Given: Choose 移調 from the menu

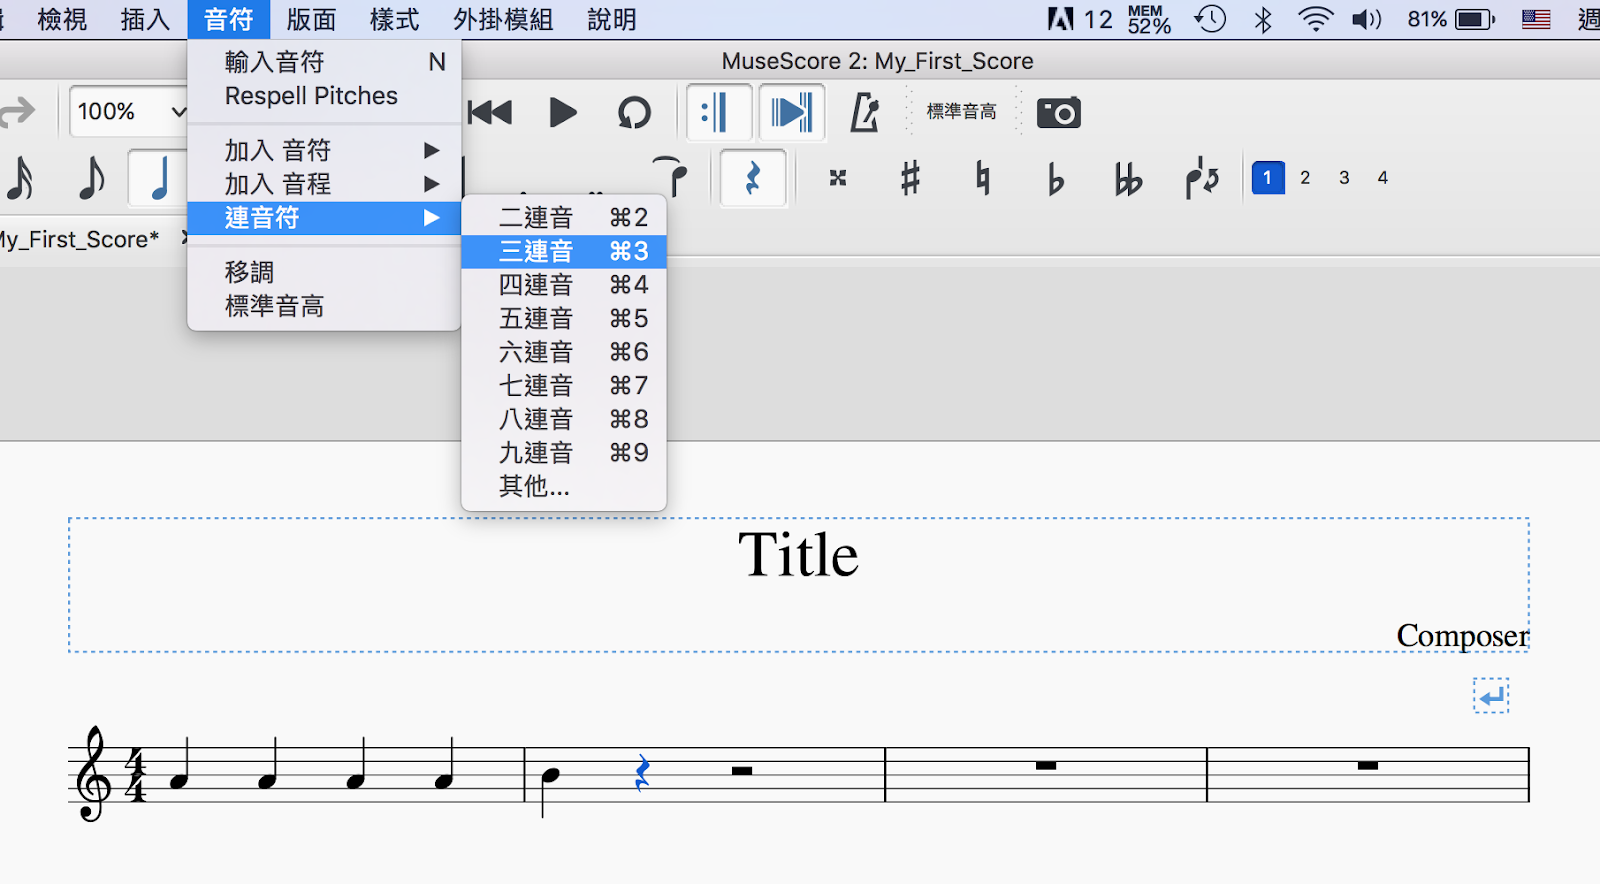Looking at the screenshot, I should [x=324, y=272].
